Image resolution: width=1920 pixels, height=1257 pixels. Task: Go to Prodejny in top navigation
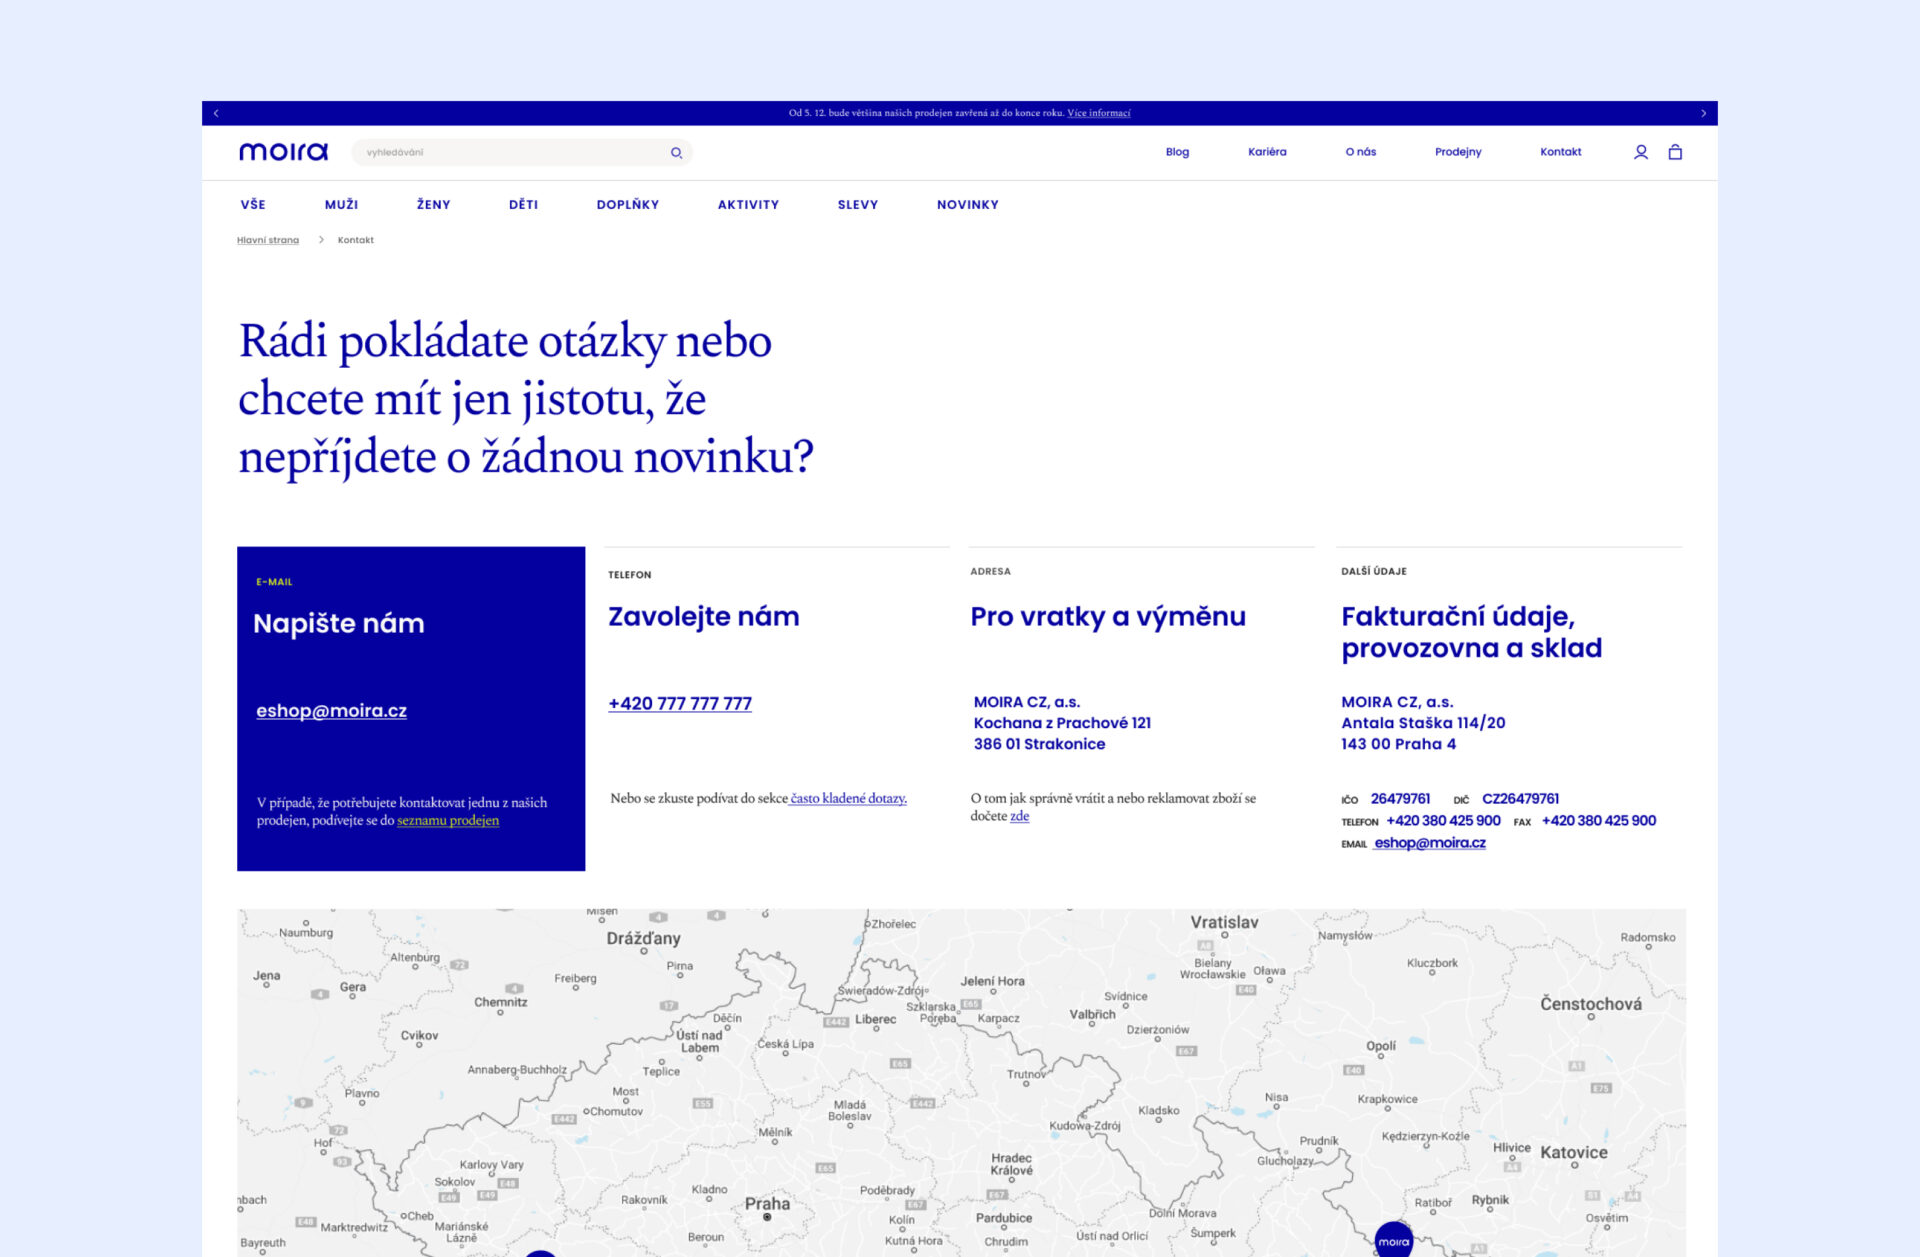coord(1457,152)
